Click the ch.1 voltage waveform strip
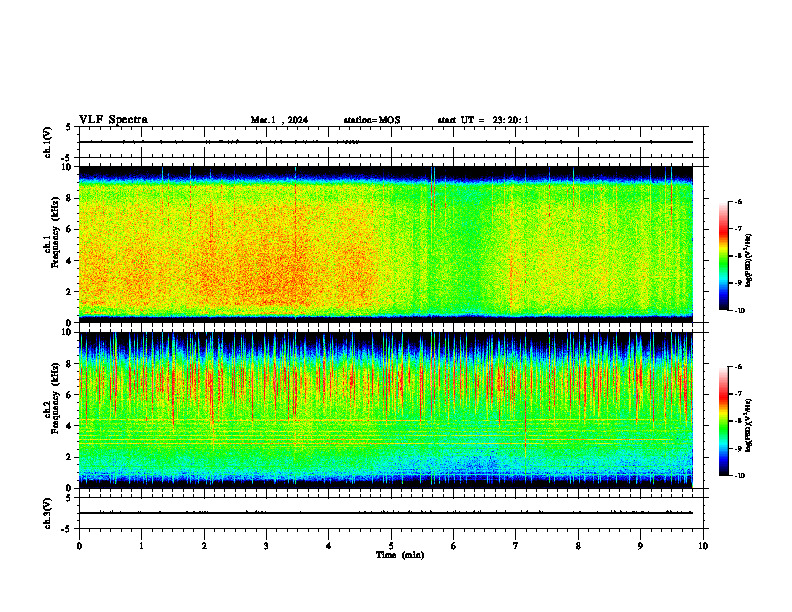Screen dimensions: 792x612 pyautogui.click(x=391, y=142)
